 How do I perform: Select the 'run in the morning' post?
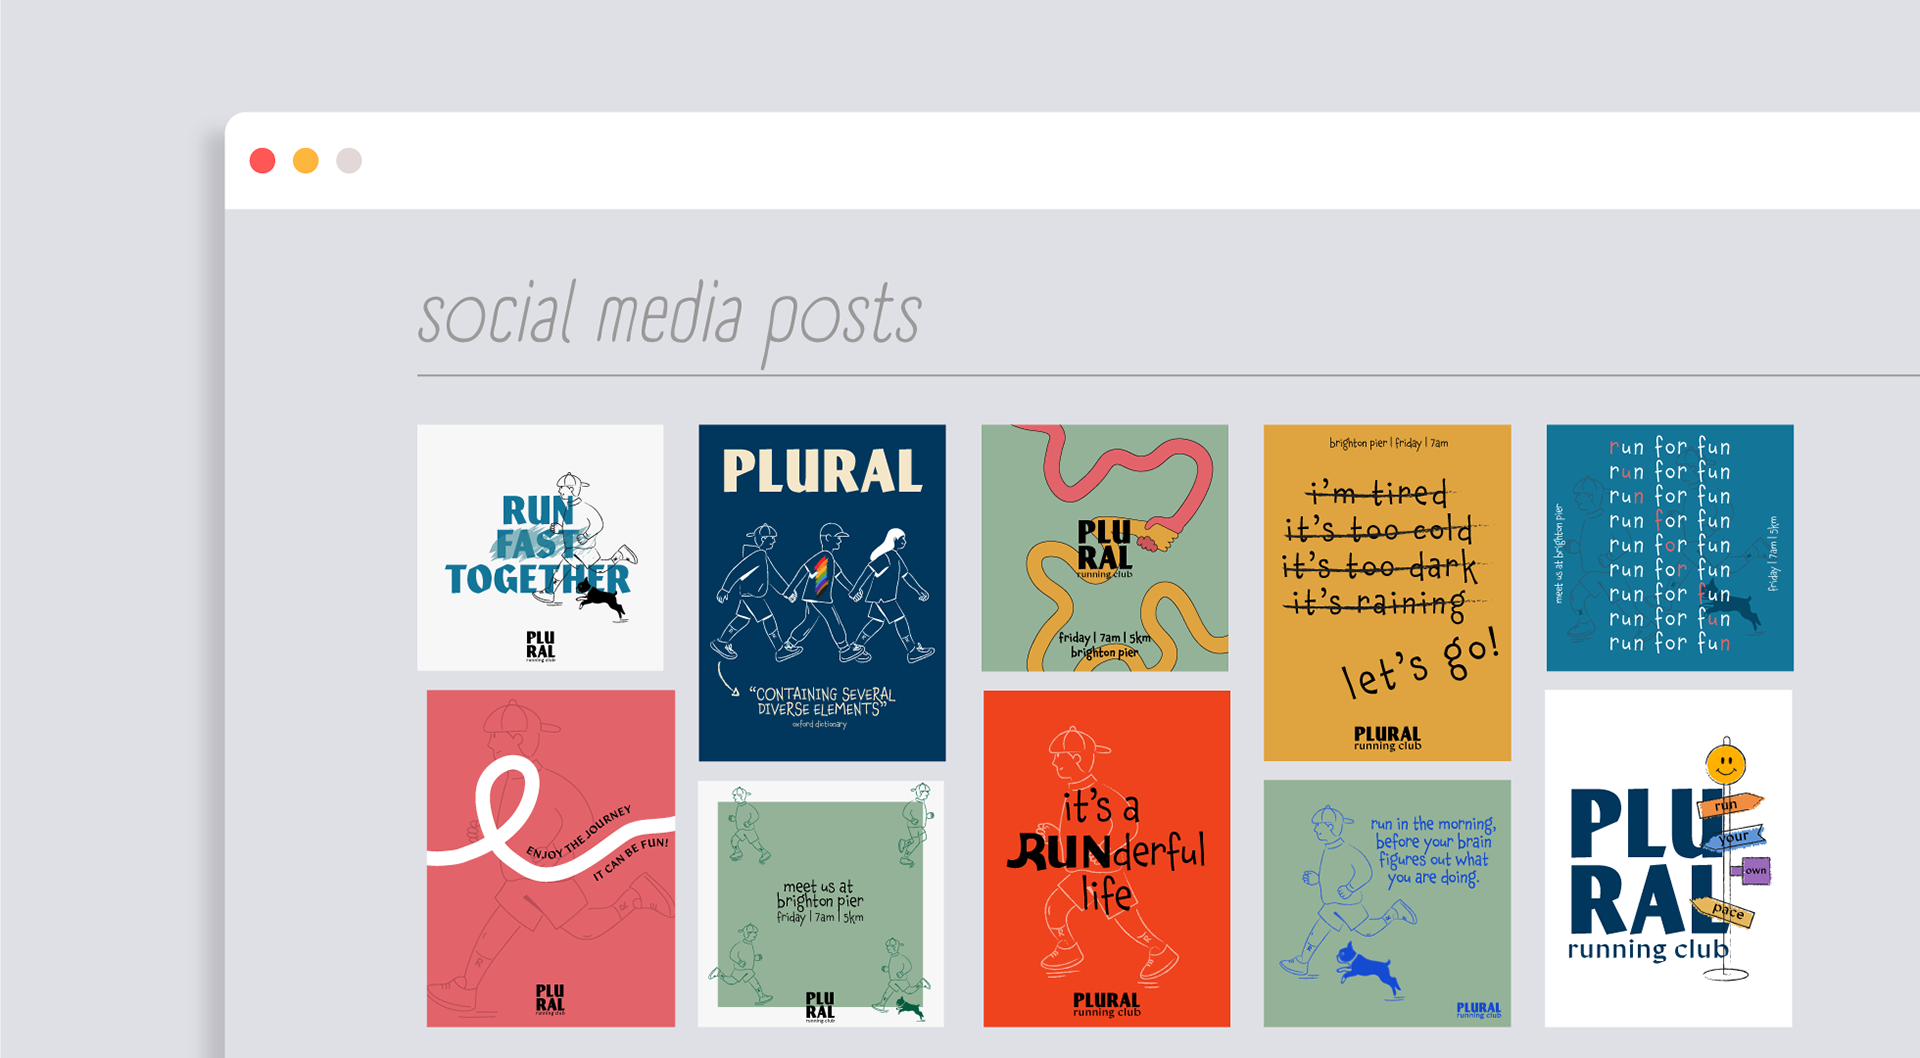pyautogui.click(x=1387, y=904)
